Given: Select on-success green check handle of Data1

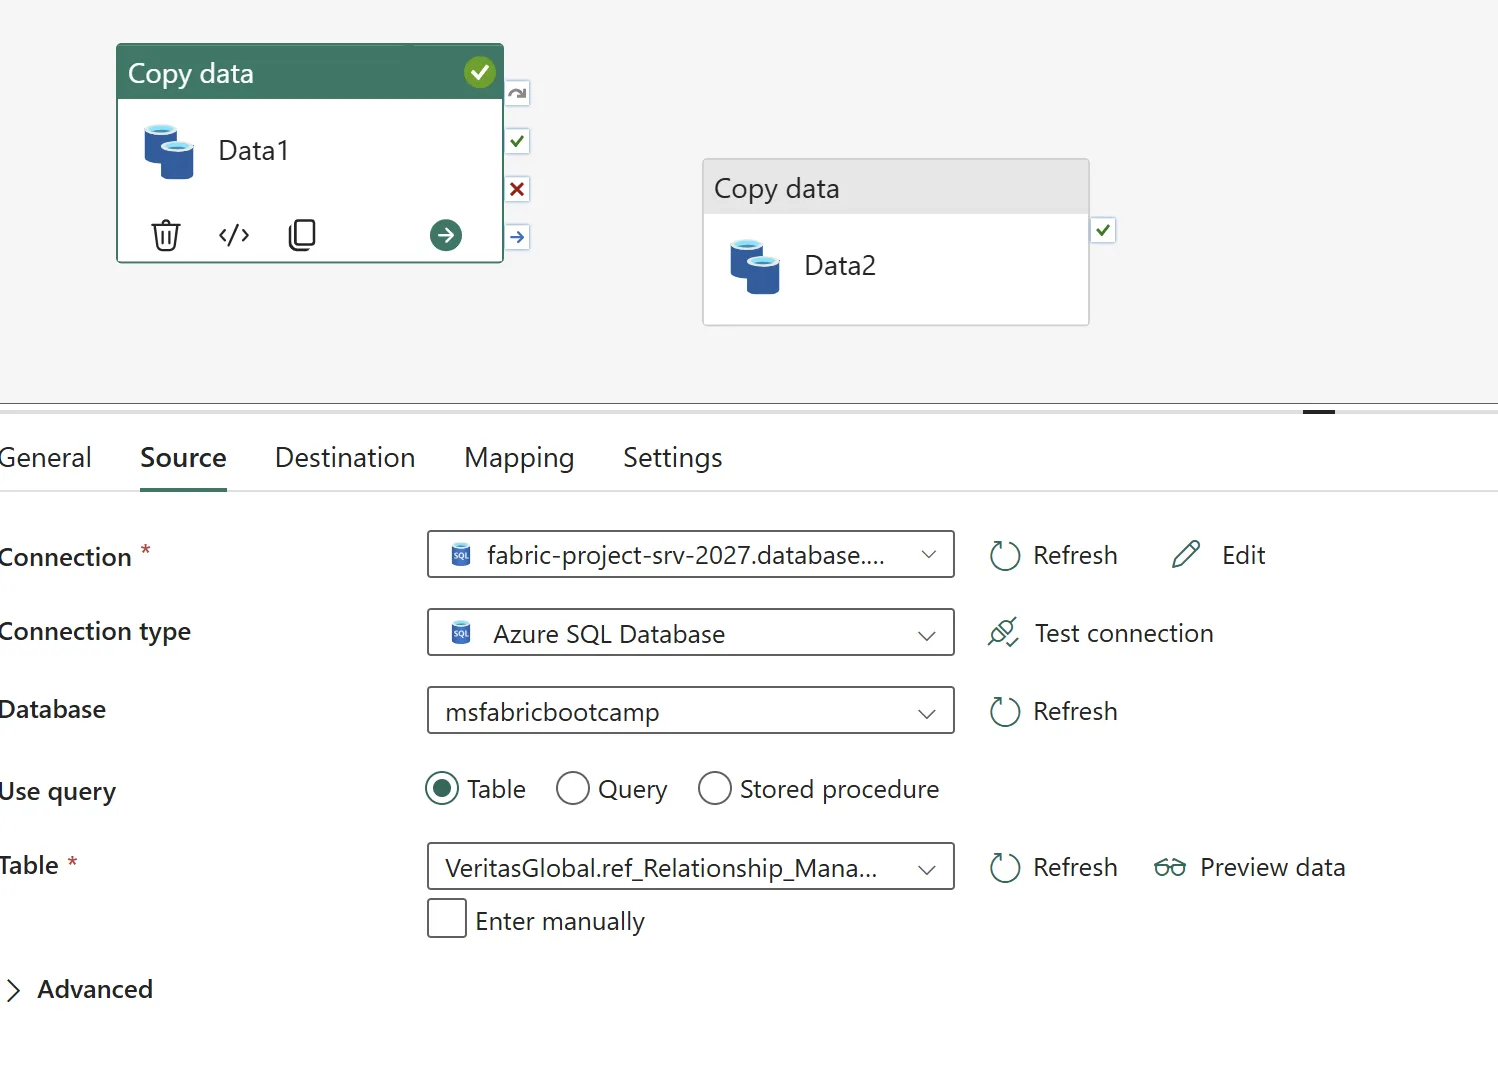Looking at the screenshot, I should tap(517, 141).
